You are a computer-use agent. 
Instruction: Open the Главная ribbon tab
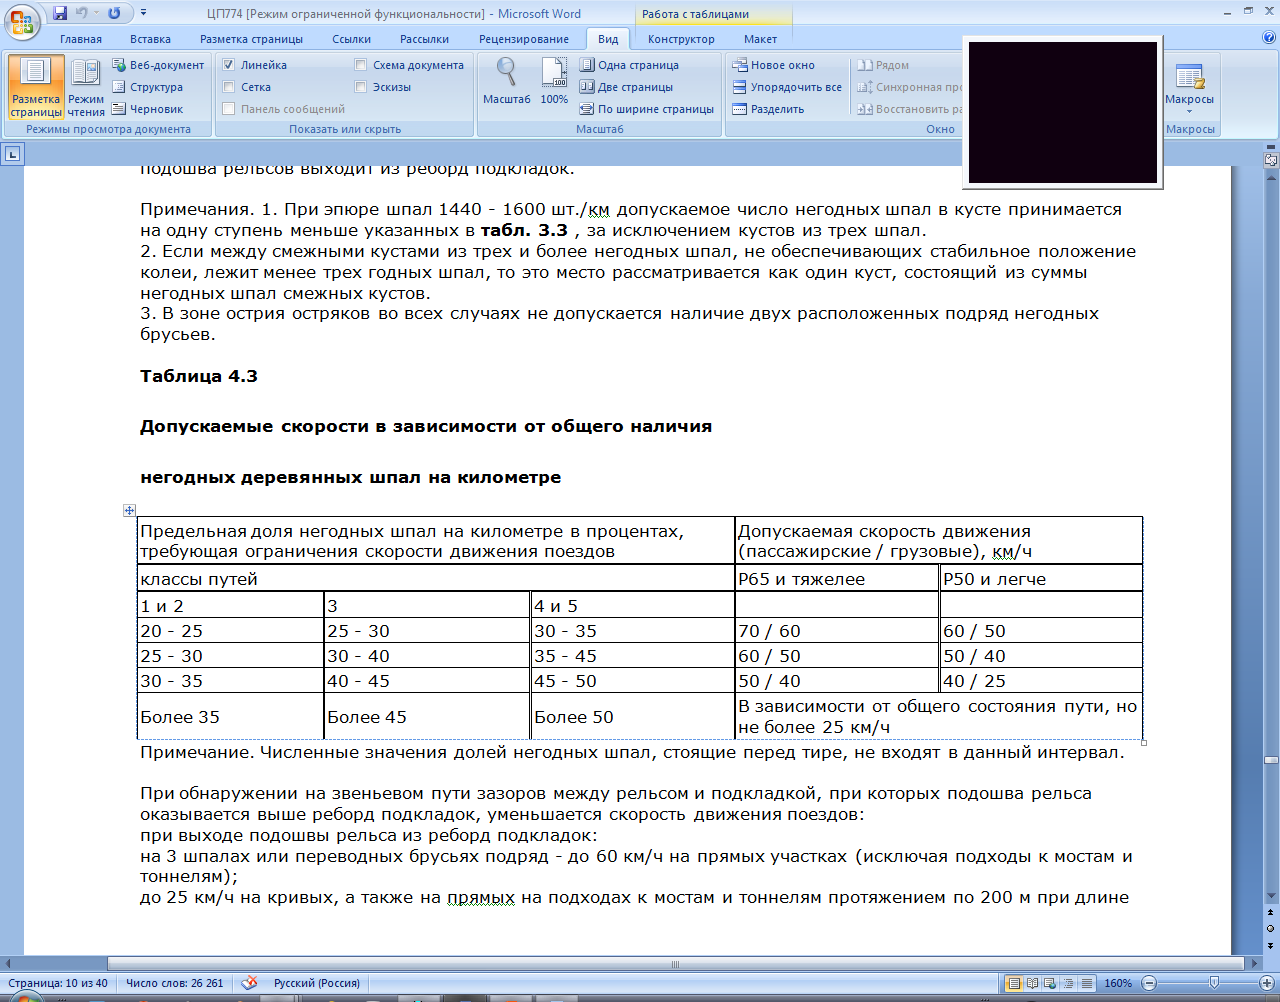pyautogui.click(x=81, y=39)
